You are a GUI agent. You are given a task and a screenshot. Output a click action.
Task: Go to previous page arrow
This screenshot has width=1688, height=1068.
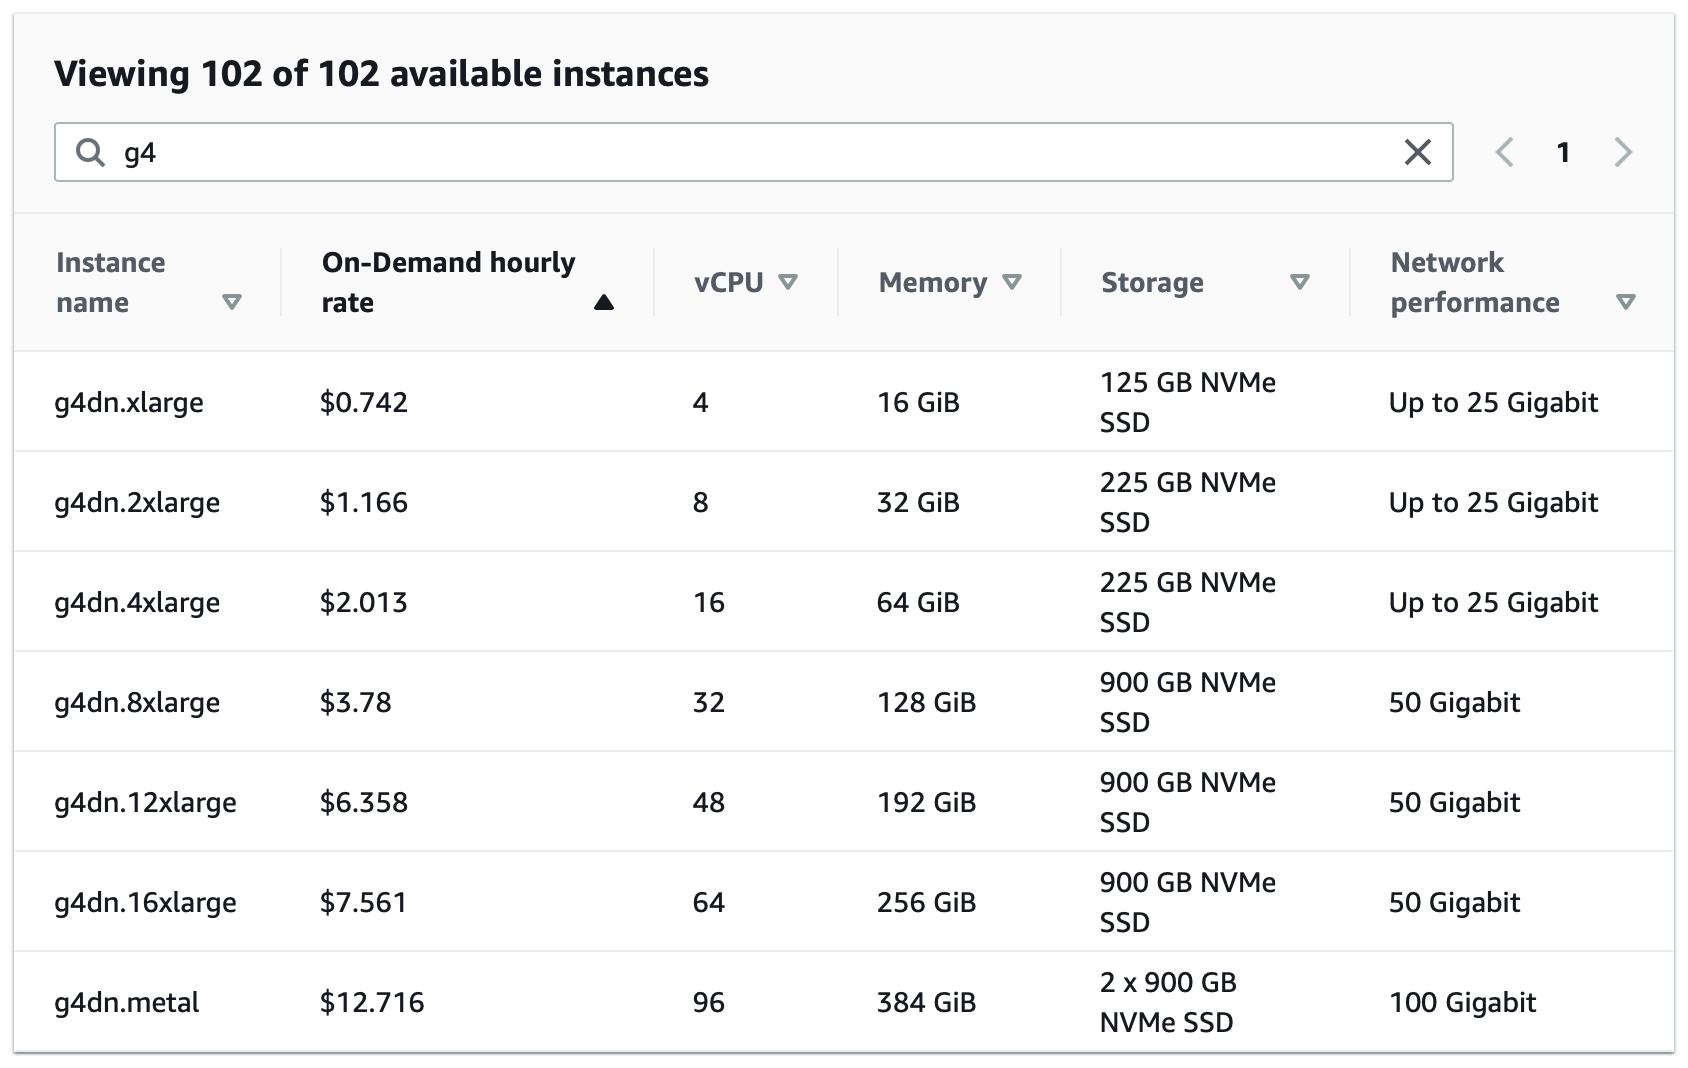coord(1504,152)
